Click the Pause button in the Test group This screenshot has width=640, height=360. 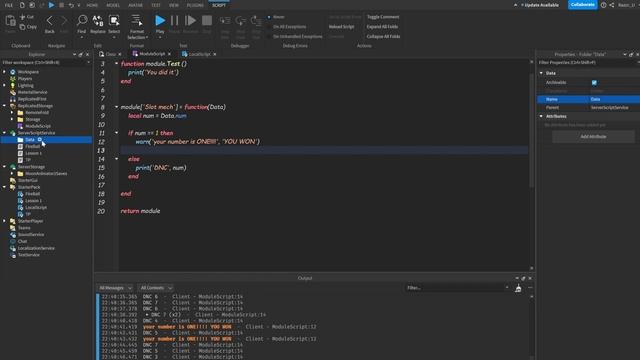174,20
